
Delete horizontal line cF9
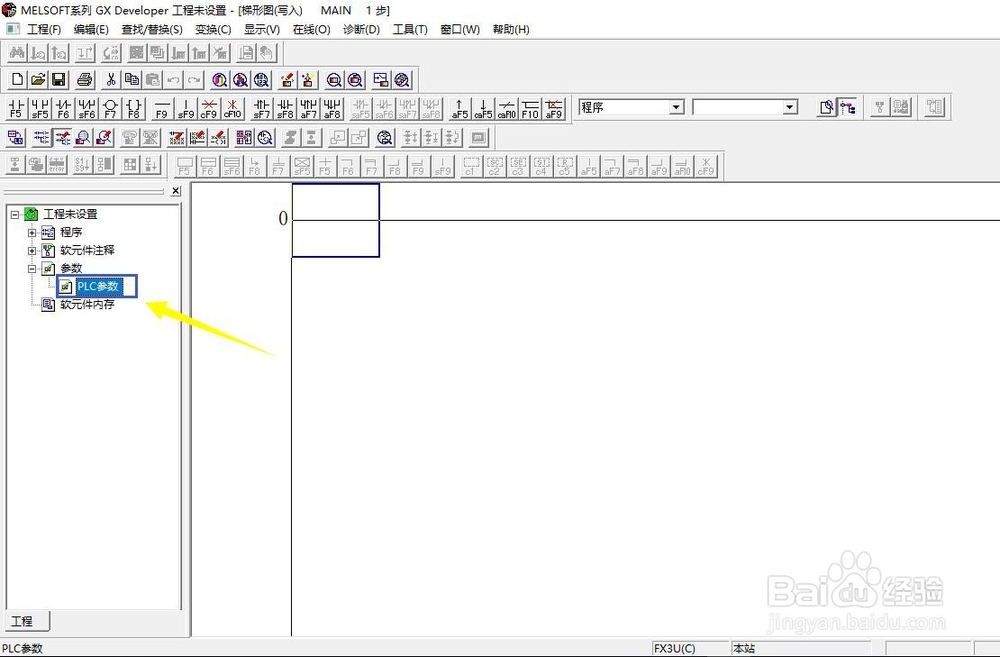coord(209,108)
